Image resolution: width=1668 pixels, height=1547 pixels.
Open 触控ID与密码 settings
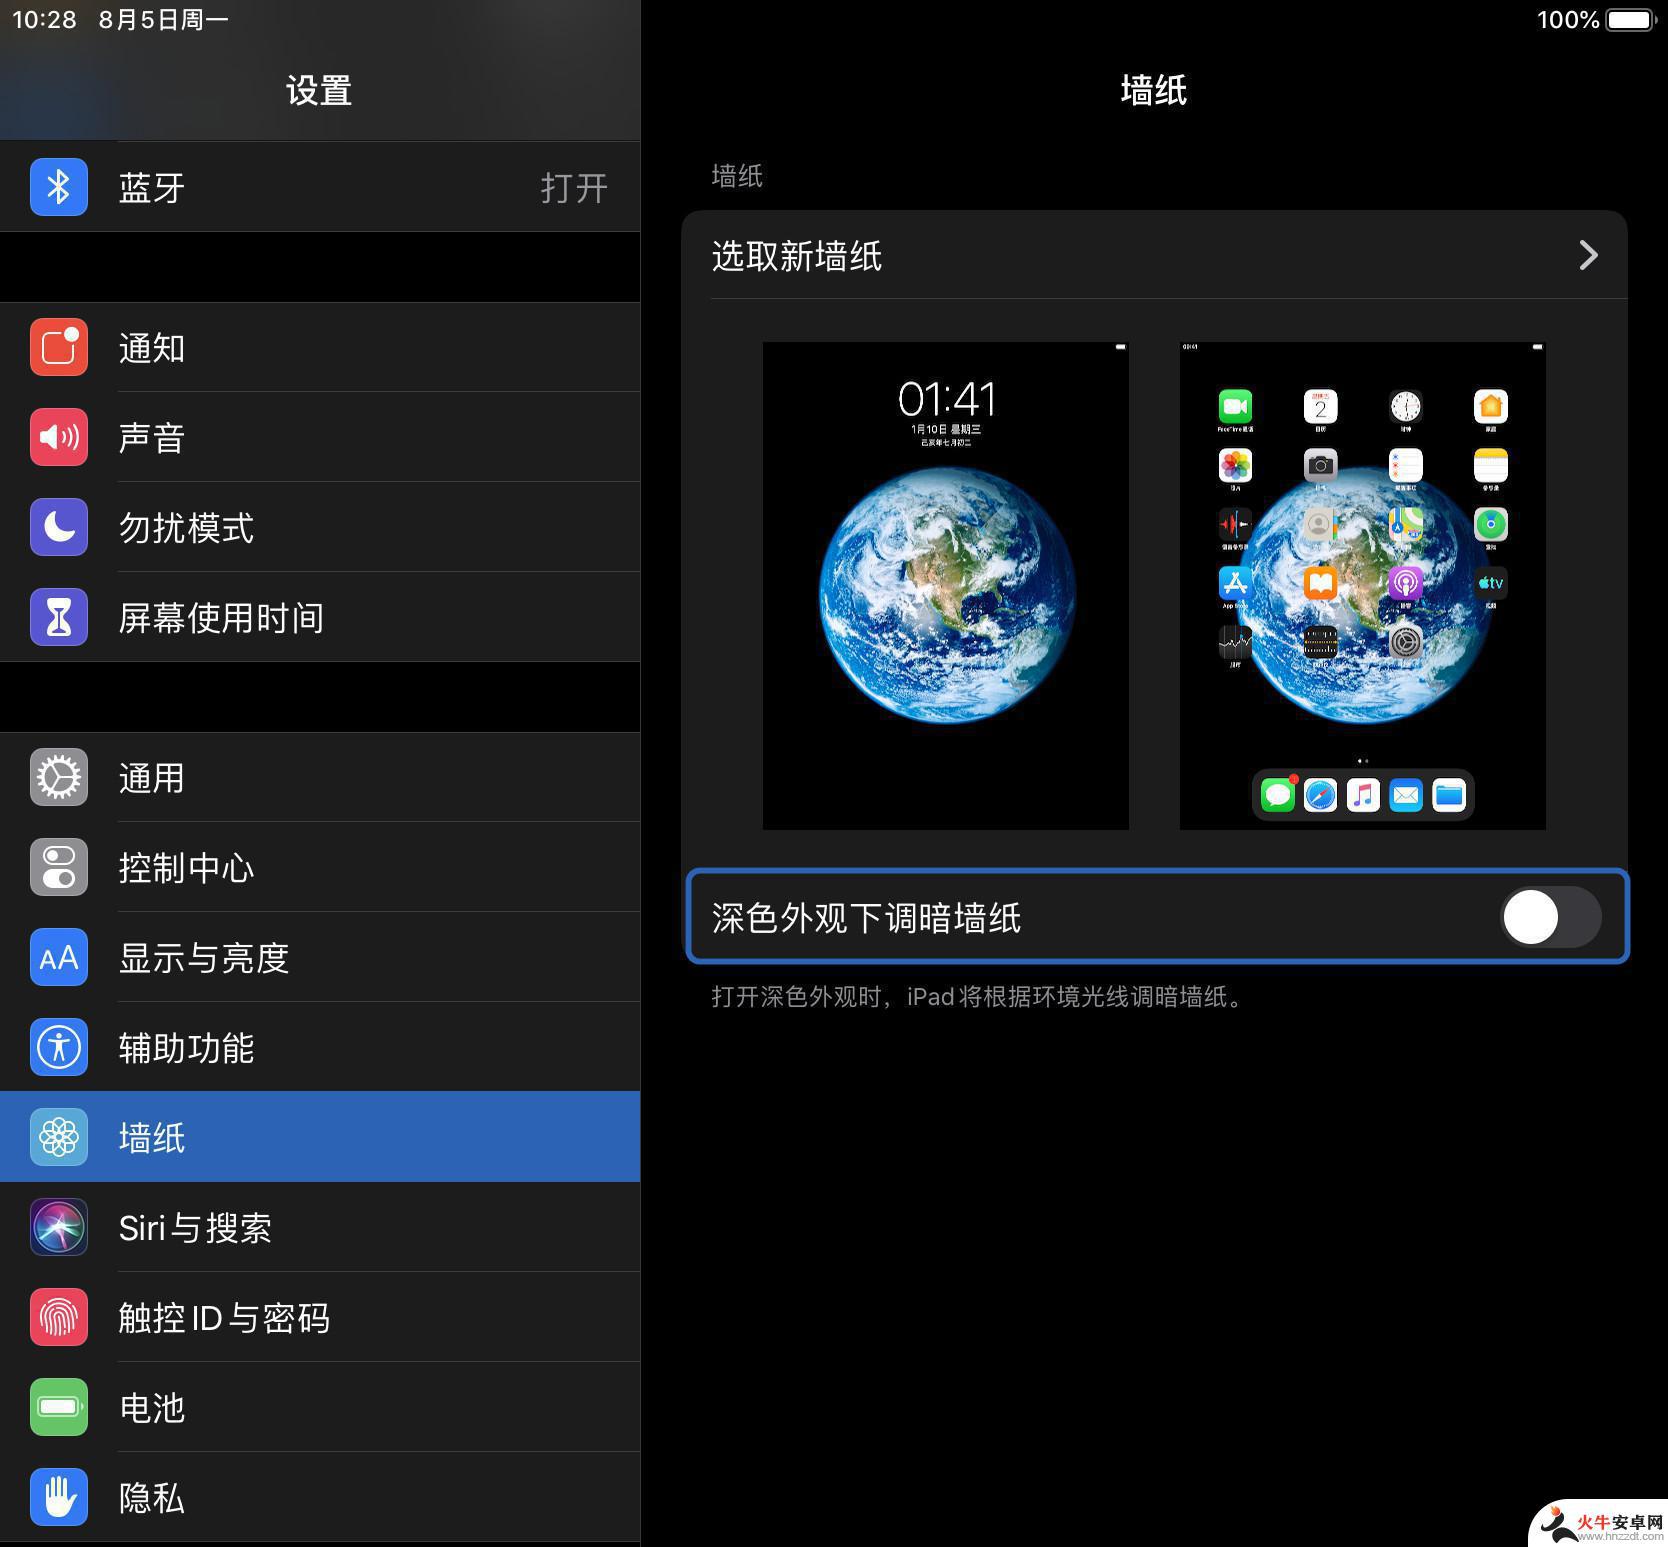320,1317
